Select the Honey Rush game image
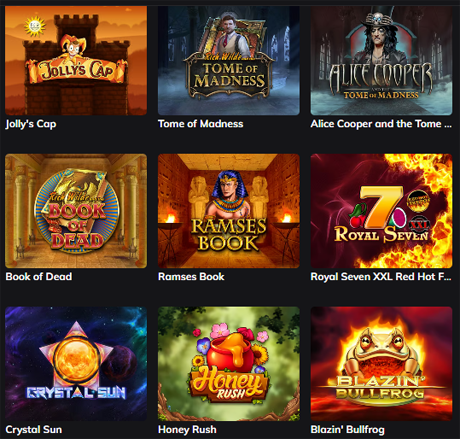 (229, 364)
